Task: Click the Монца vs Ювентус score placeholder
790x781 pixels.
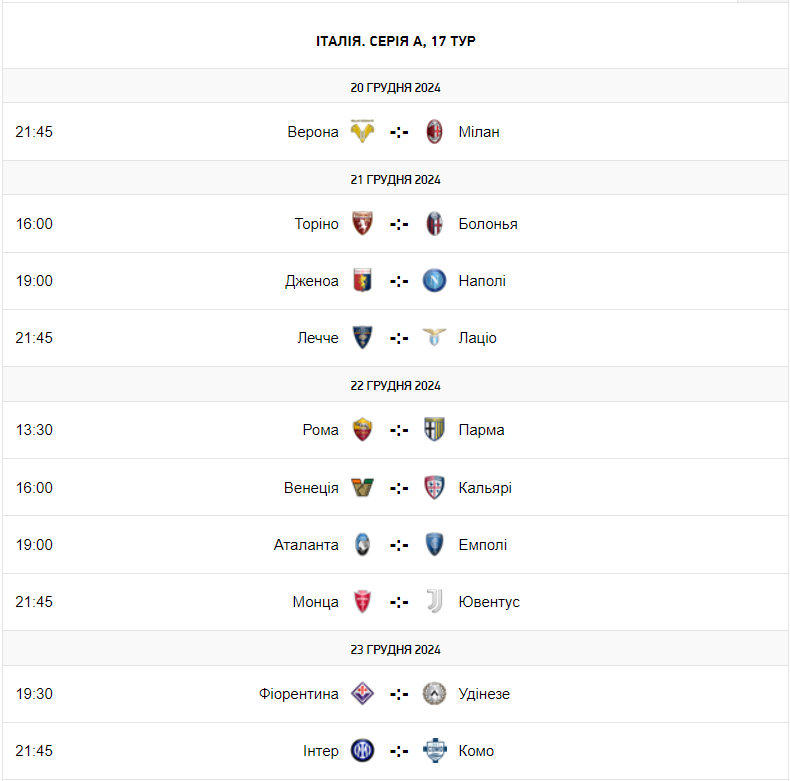Action: pos(399,602)
